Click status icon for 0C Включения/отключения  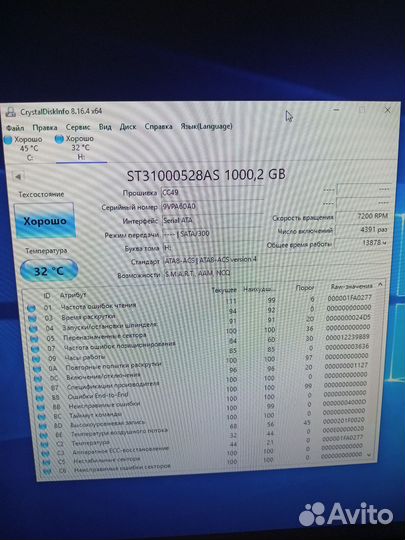click(38, 379)
